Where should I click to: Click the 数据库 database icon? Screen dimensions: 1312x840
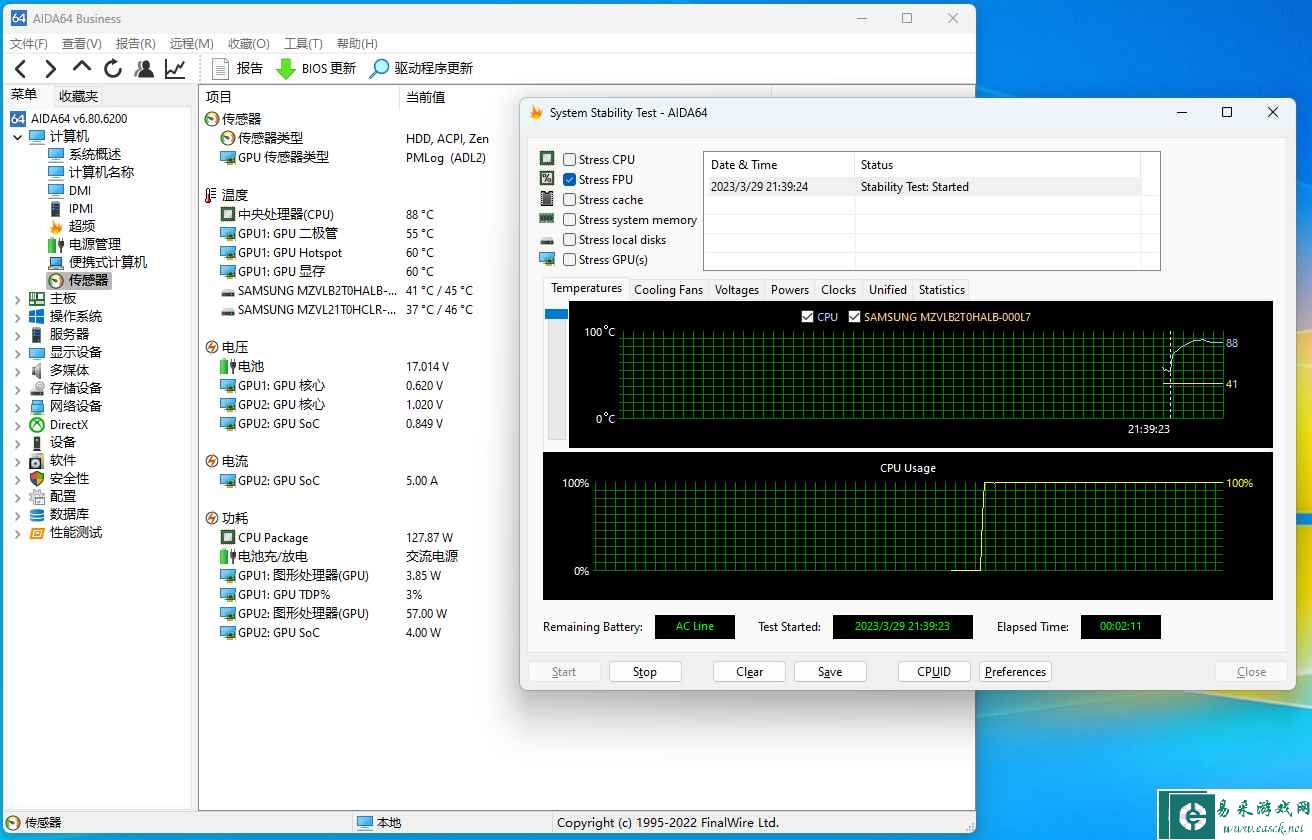pos(37,514)
